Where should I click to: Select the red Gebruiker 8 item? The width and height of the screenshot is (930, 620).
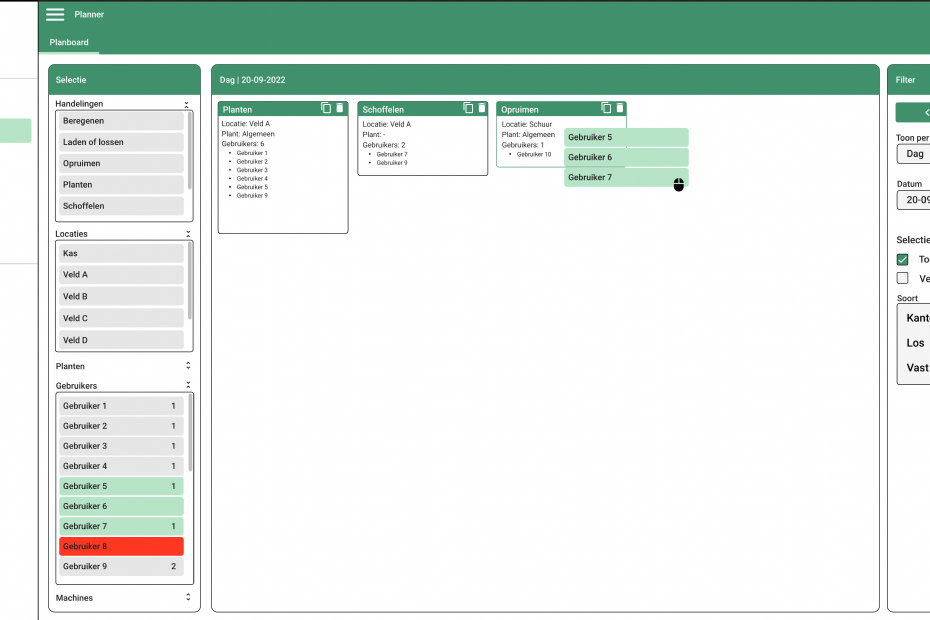pos(121,546)
